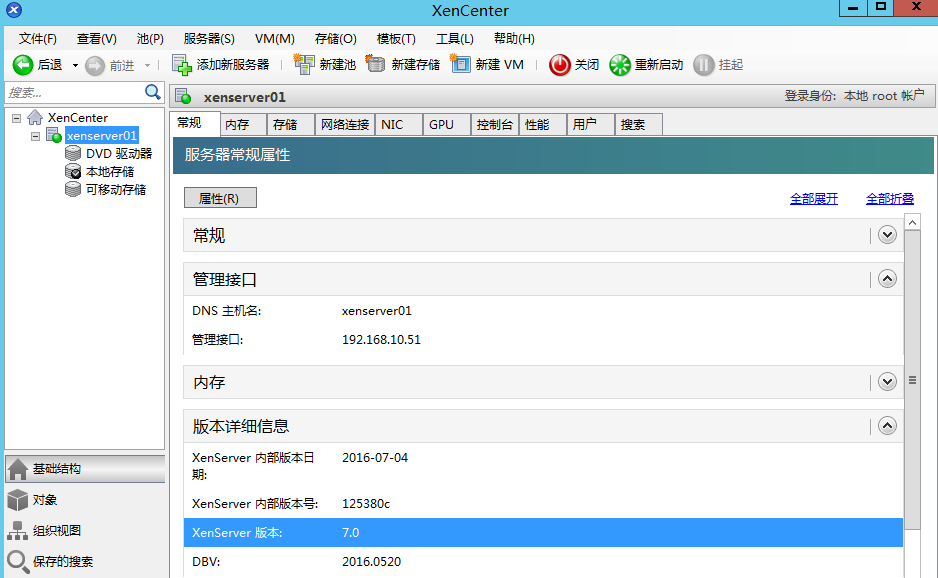Collapse the 版本详细信息 section chevron

pyautogui.click(x=887, y=425)
